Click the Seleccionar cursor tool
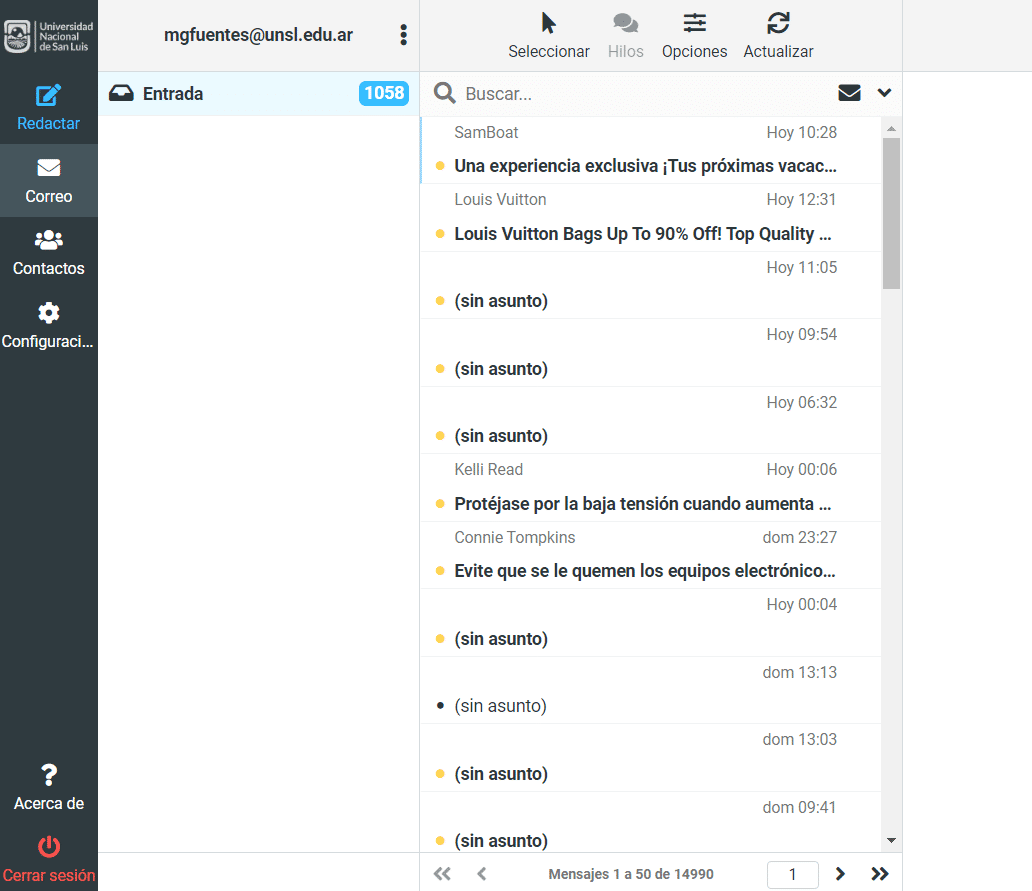The image size is (1032, 891). pos(548,36)
